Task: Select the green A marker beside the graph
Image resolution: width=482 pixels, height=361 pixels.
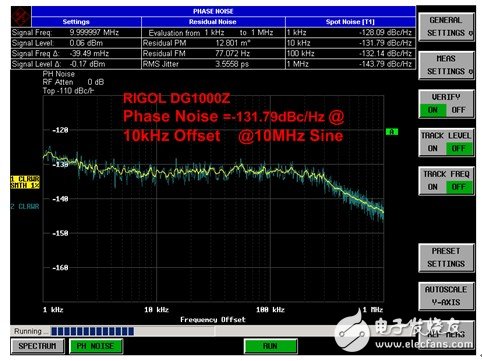Action: tap(392, 132)
